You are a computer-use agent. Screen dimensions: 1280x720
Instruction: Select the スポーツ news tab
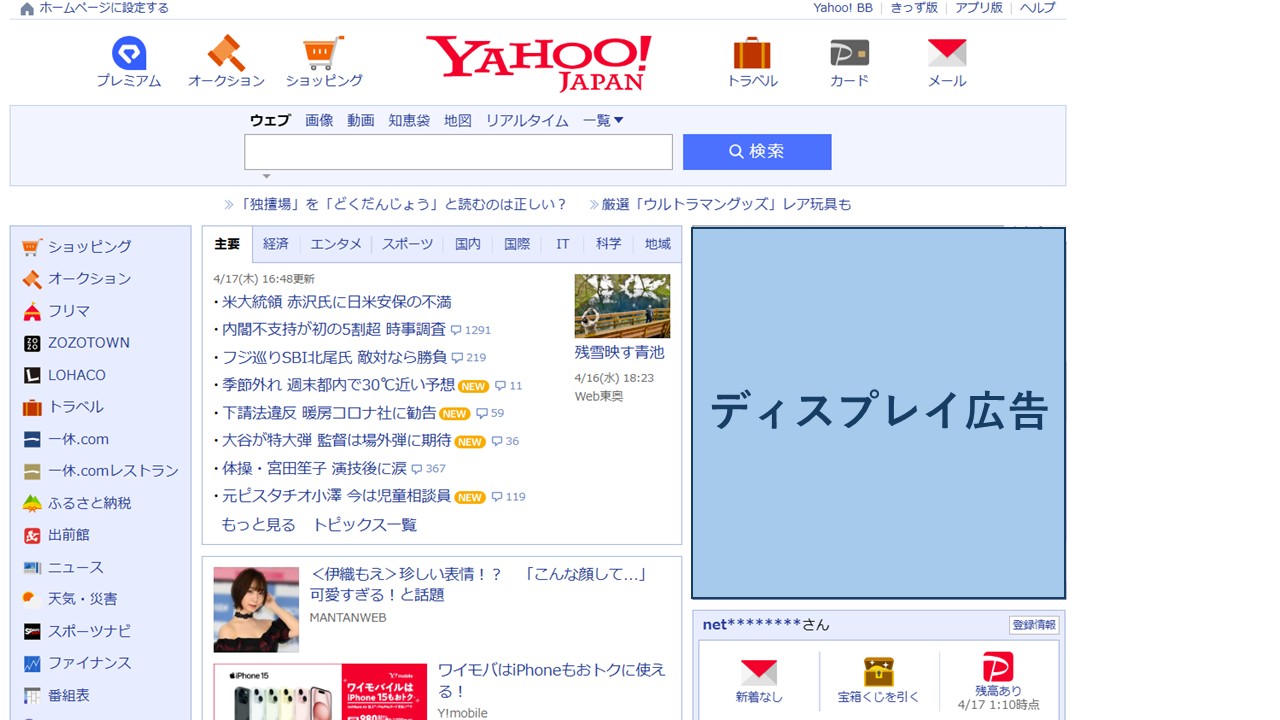[x=407, y=244]
